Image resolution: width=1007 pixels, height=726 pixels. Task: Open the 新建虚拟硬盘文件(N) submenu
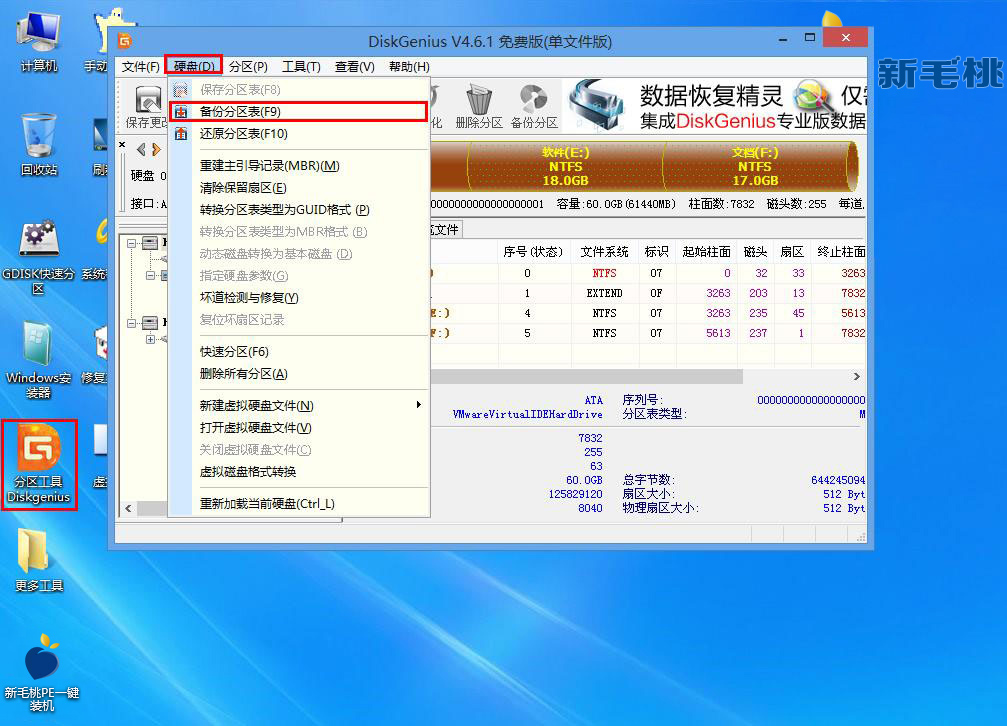[299, 405]
